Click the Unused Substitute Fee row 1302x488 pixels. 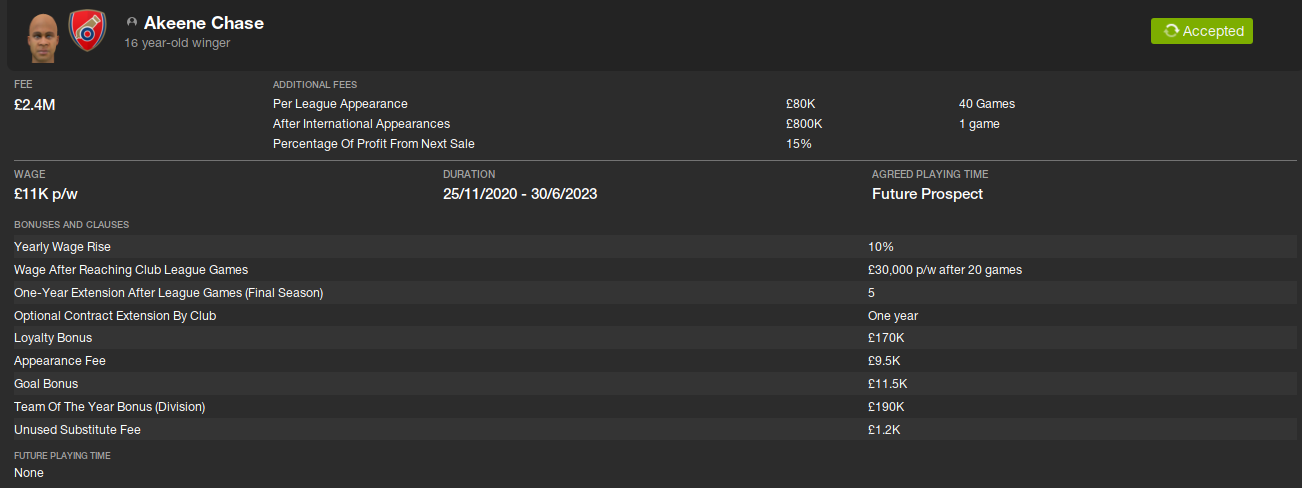[77, 430]
